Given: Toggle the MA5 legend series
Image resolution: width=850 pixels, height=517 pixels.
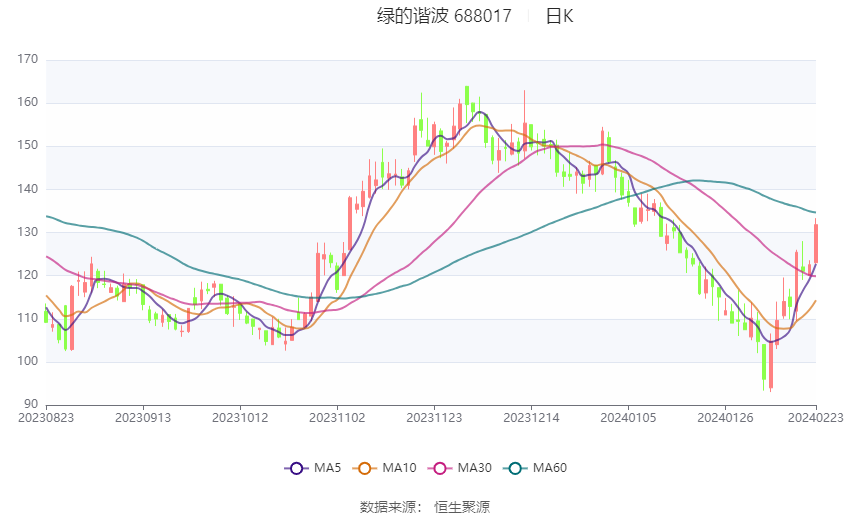Looking at the screenshot, I should coord(313,468).
